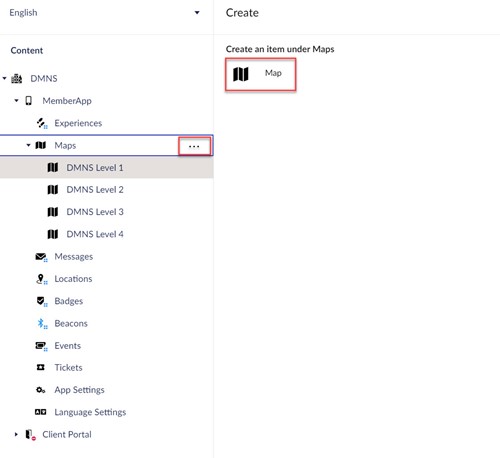Click the Badges shield icon

tap(41, 301)
